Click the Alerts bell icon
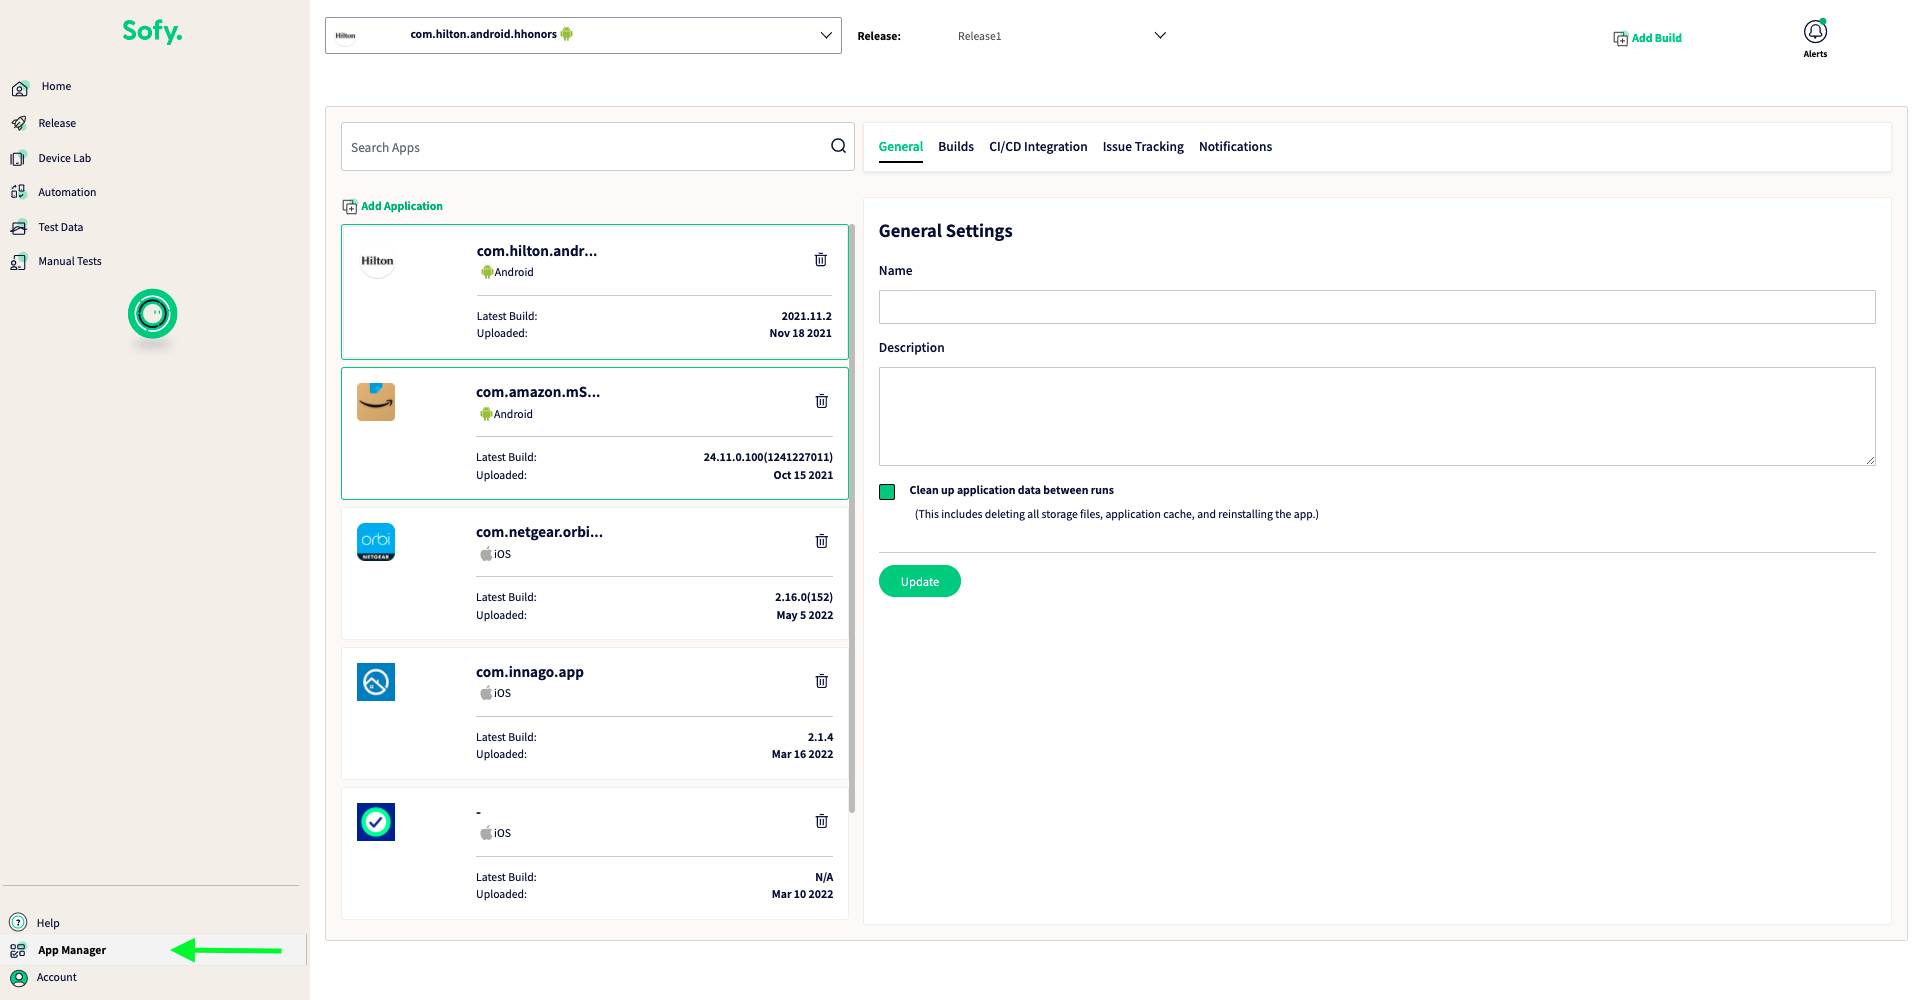This screenshot has width=1912, height=1000. [x=1815, y=32]
